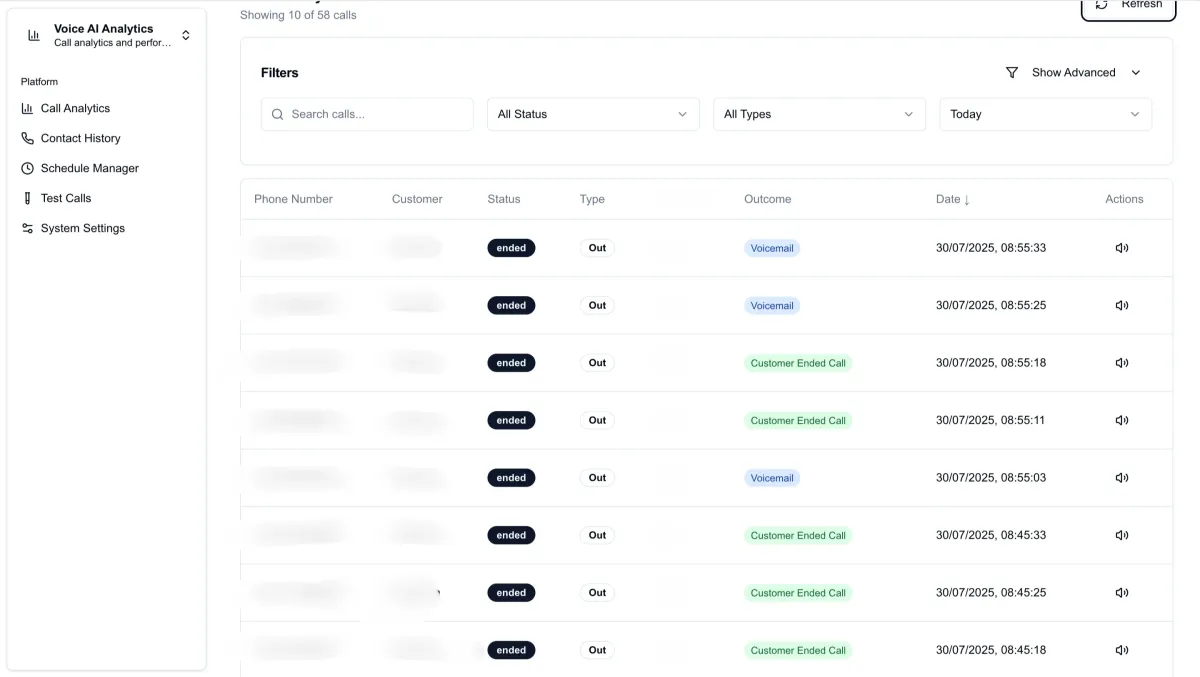1200x677 pixels.
Task: Go to Call Analytics page
Action: coord(75,108)
